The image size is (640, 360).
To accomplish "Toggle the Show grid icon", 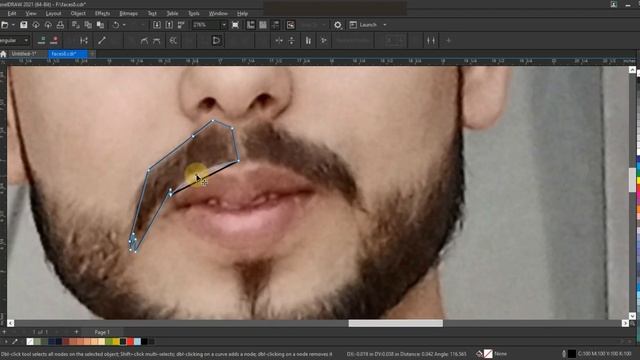I will point(263,25).
